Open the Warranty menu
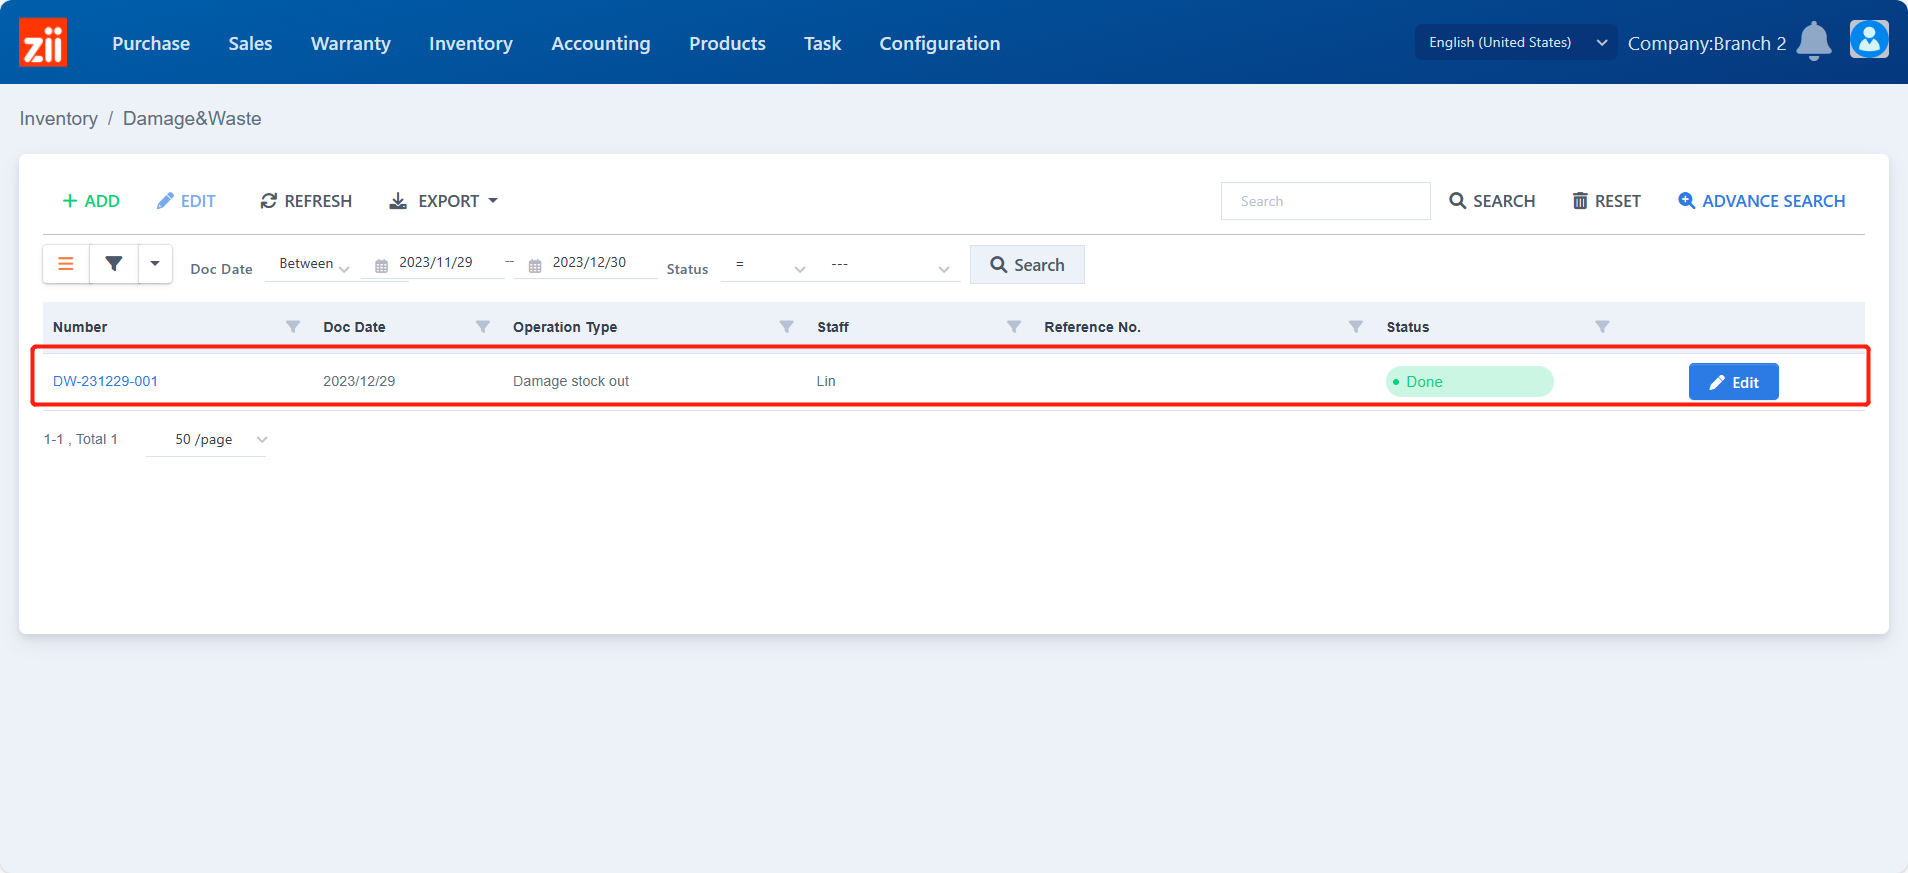 pyautogui.click(x=350, y=43)
